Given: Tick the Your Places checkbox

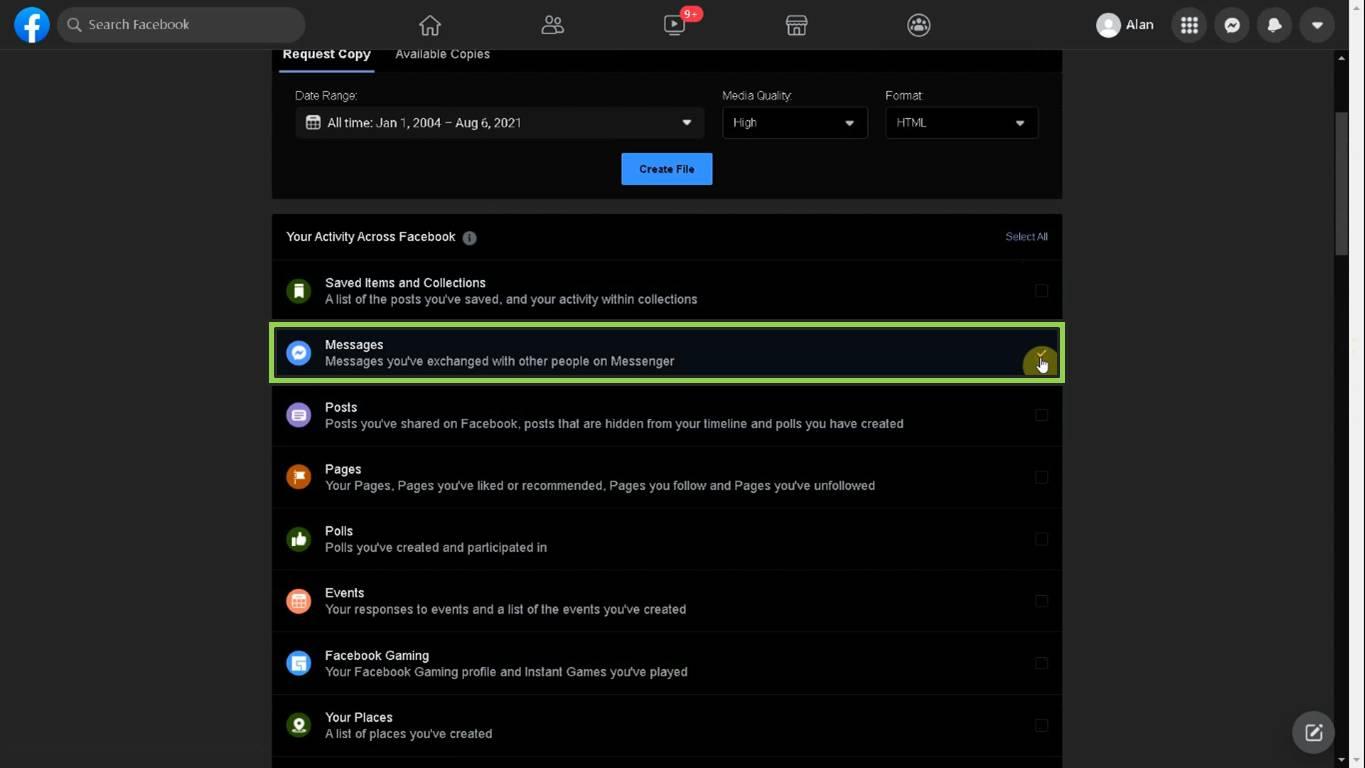Looking at the screenshot, I should pyautogui.click(x=1041, y=725).
